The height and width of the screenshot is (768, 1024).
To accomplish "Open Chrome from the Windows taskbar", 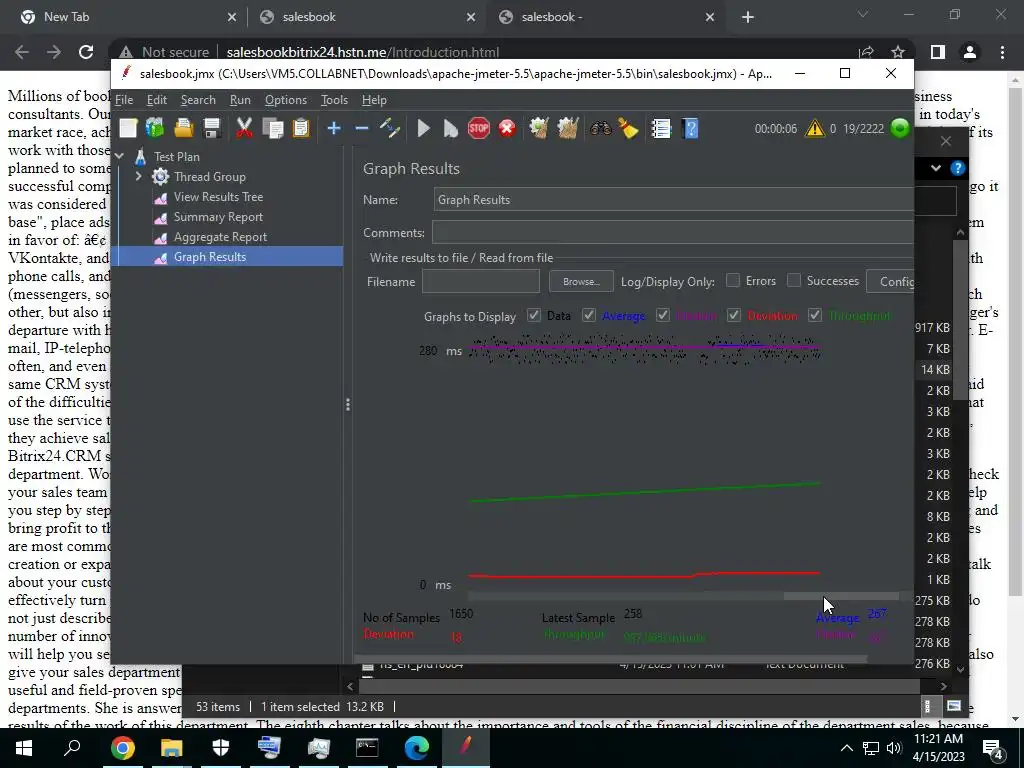I will click(x=122, y=748).
